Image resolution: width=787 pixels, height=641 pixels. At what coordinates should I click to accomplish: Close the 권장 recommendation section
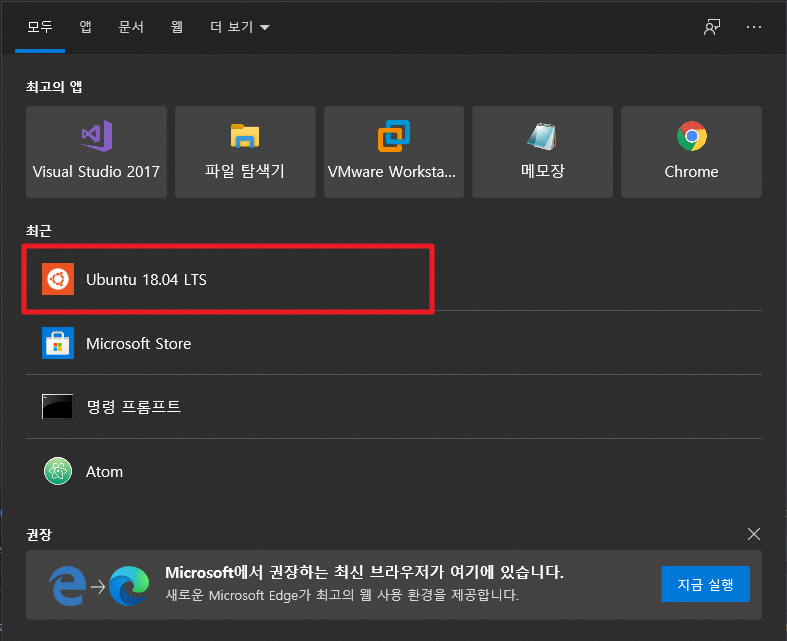pyautogui.click(x=753, y=534)
